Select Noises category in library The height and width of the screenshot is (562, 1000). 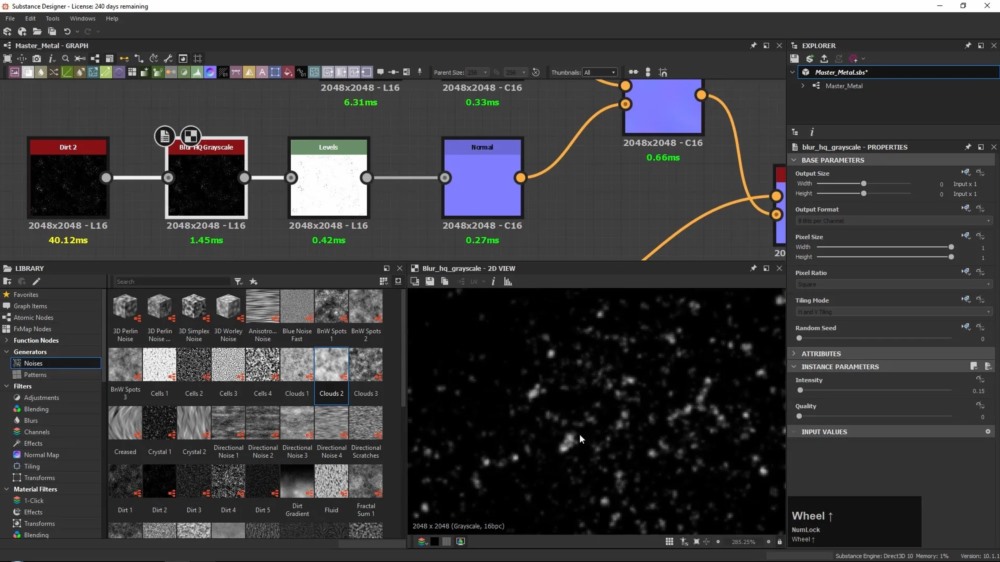55,363
